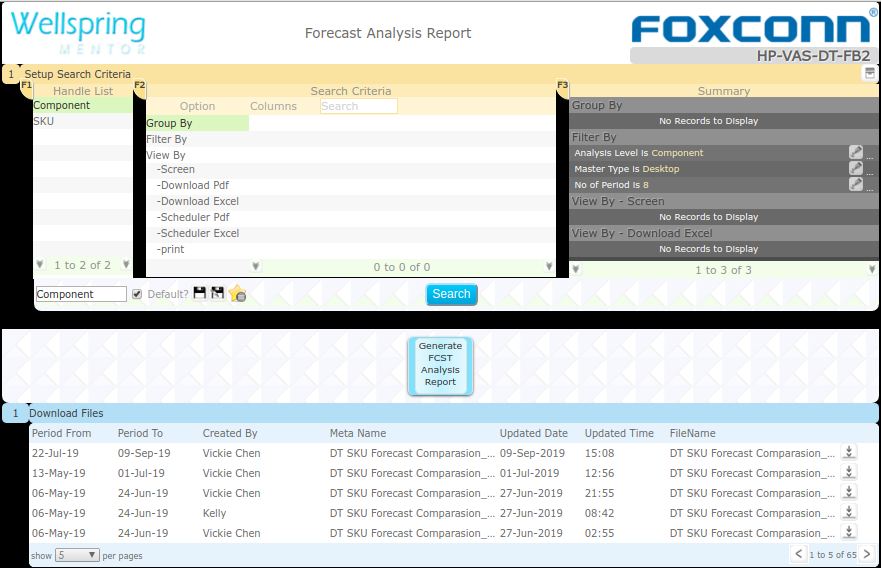Screen dimensions: 881x568
Task: Toggle the Default? checkbox
Action: pyautogui.click(x=137, y=294)
